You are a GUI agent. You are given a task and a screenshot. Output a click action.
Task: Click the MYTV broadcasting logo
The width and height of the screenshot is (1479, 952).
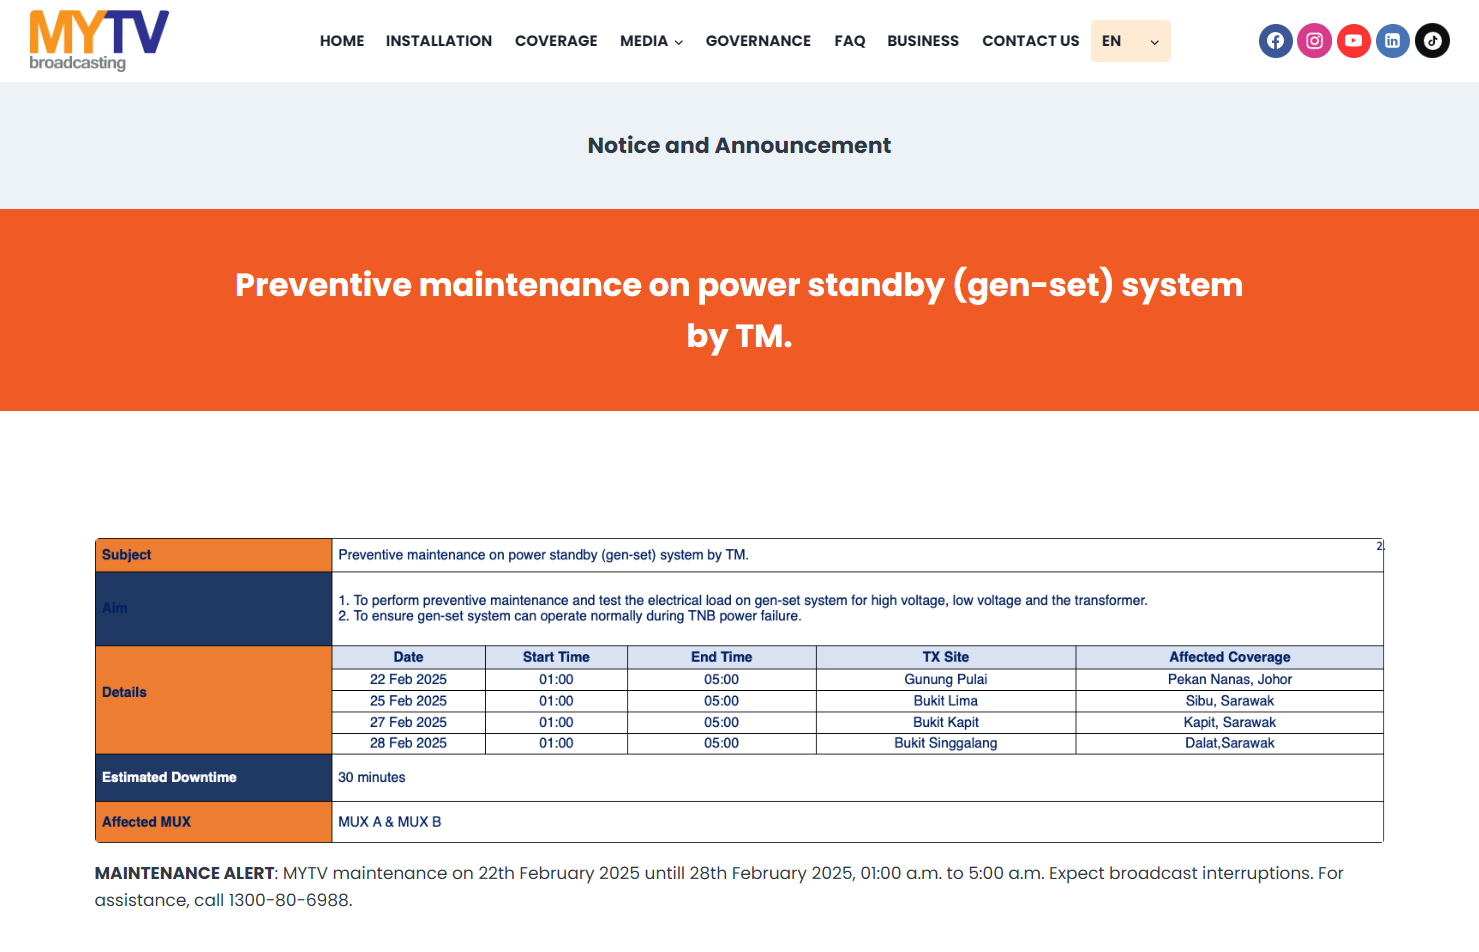click(99, 41)
